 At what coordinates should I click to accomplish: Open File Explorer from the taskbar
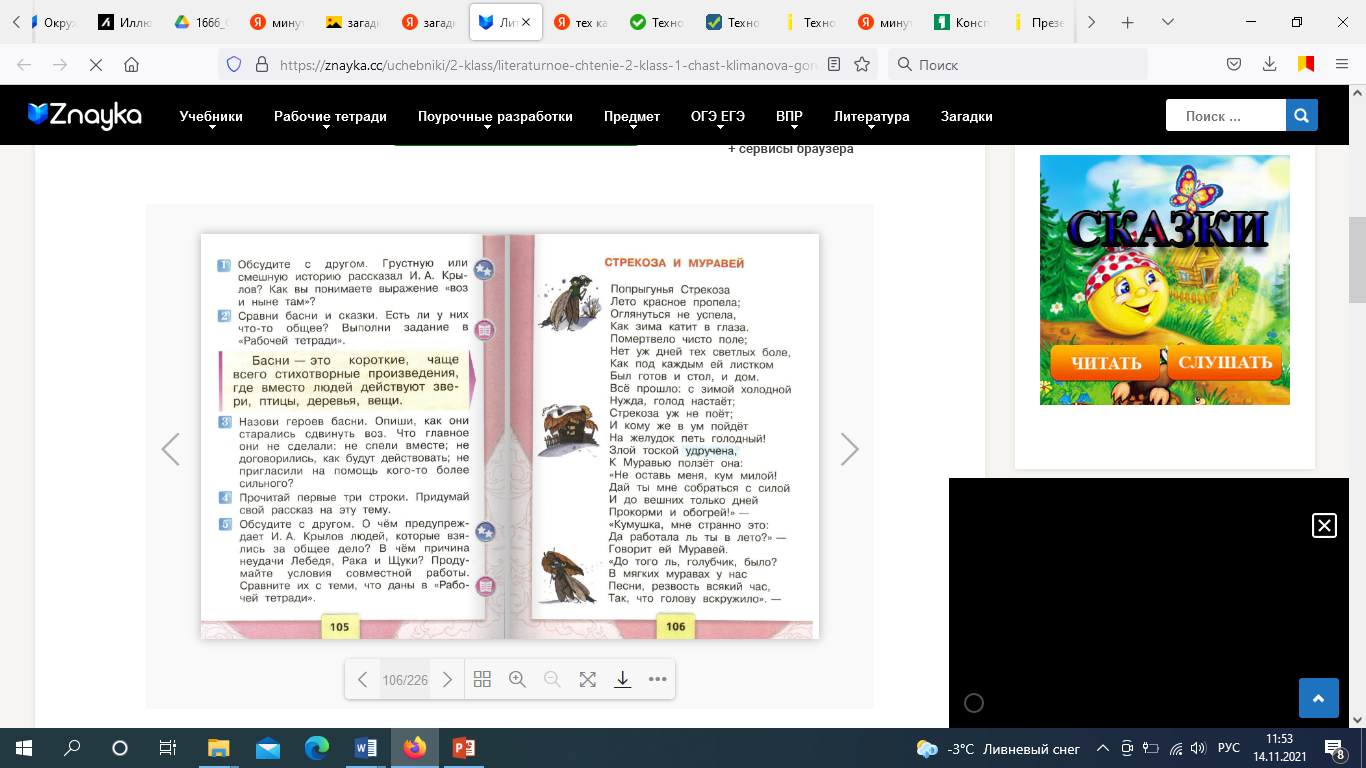tap(218, 748)
